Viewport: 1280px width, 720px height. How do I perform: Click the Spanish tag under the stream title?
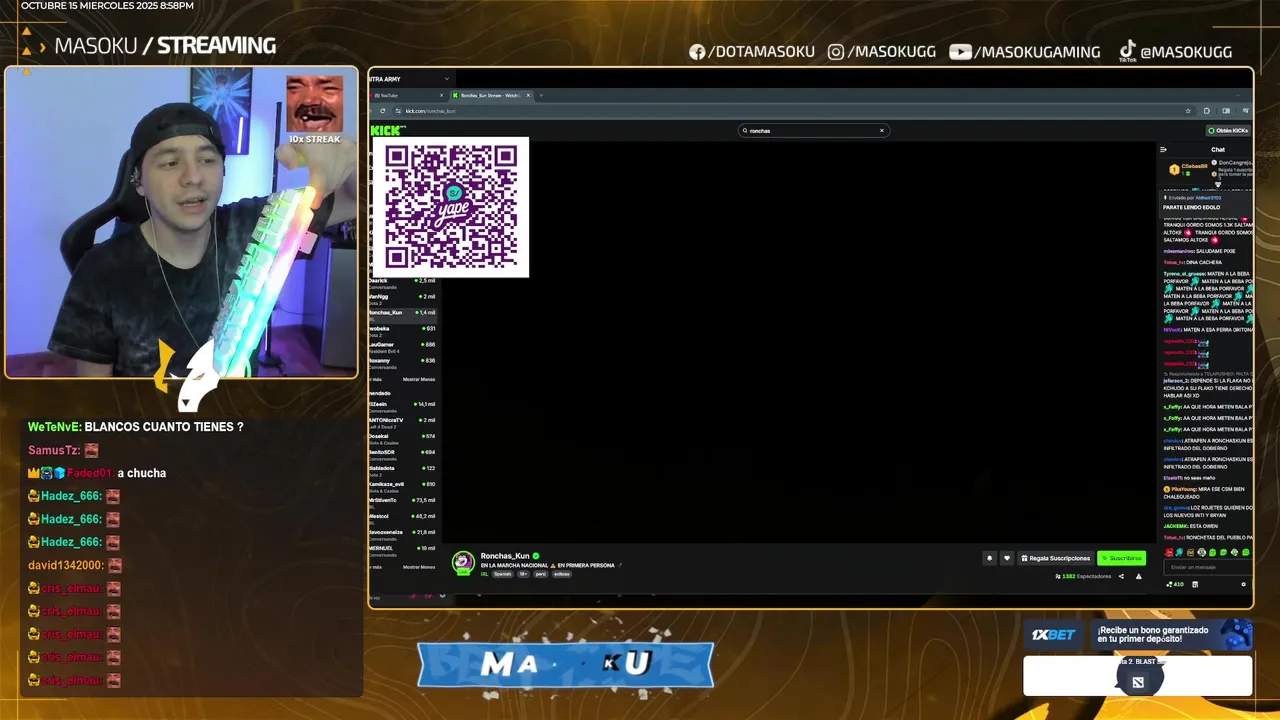(503, 574)
